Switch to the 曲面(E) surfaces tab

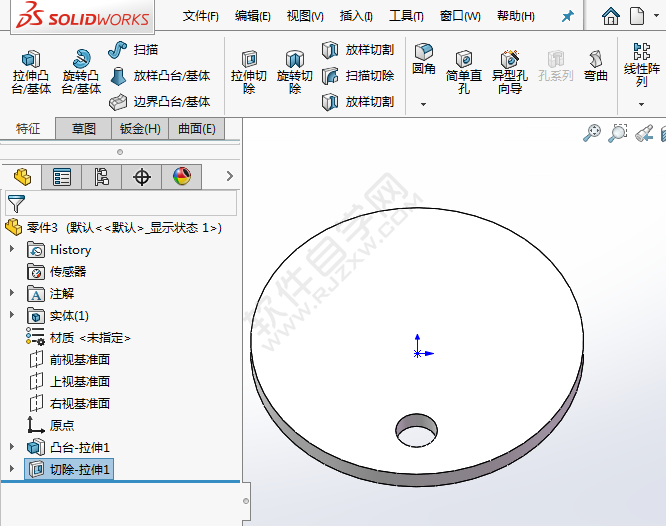197,128
